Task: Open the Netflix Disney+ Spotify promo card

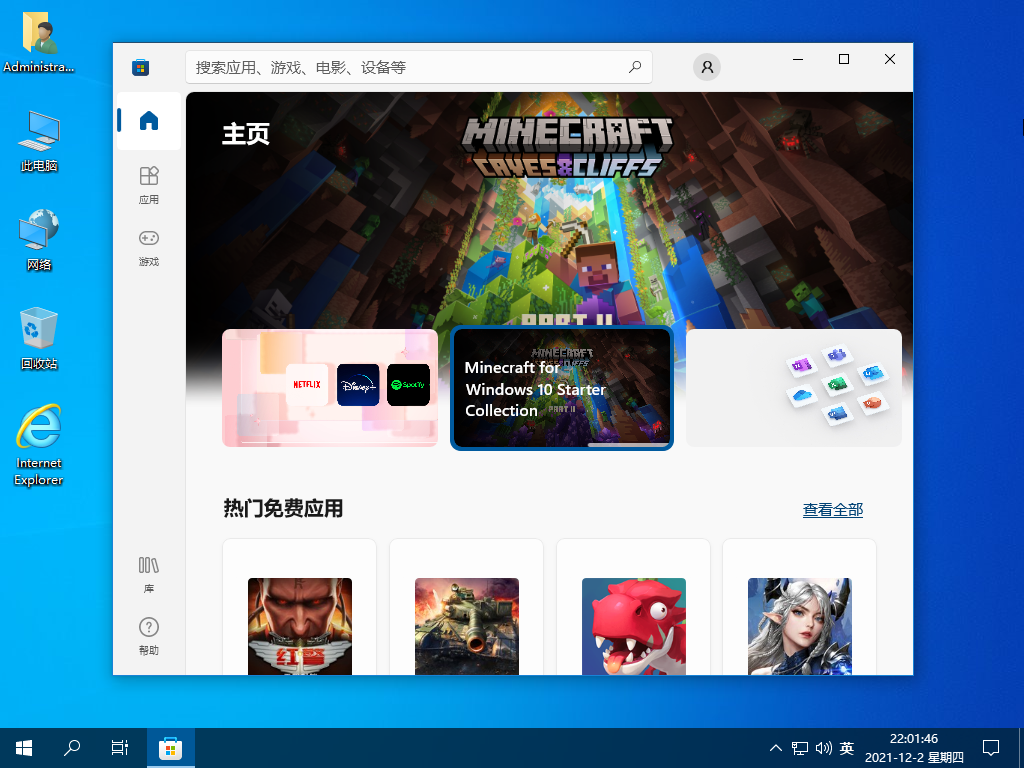Action: pos(330,388)
